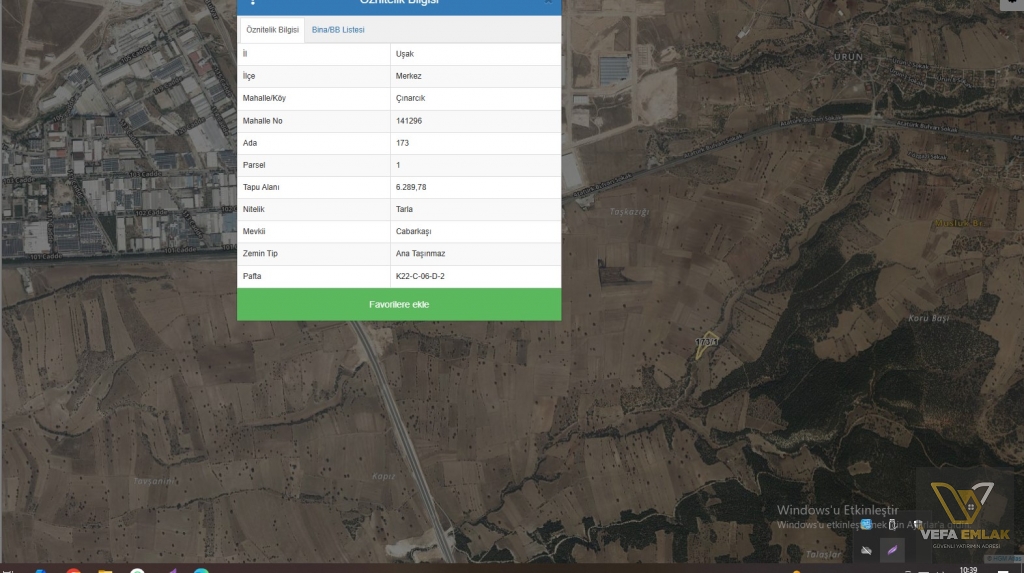Click the yellow 'Musluk Br.' map label
Screen dimensions: 1024x573
pyautogui.click(x=959, y=223)
